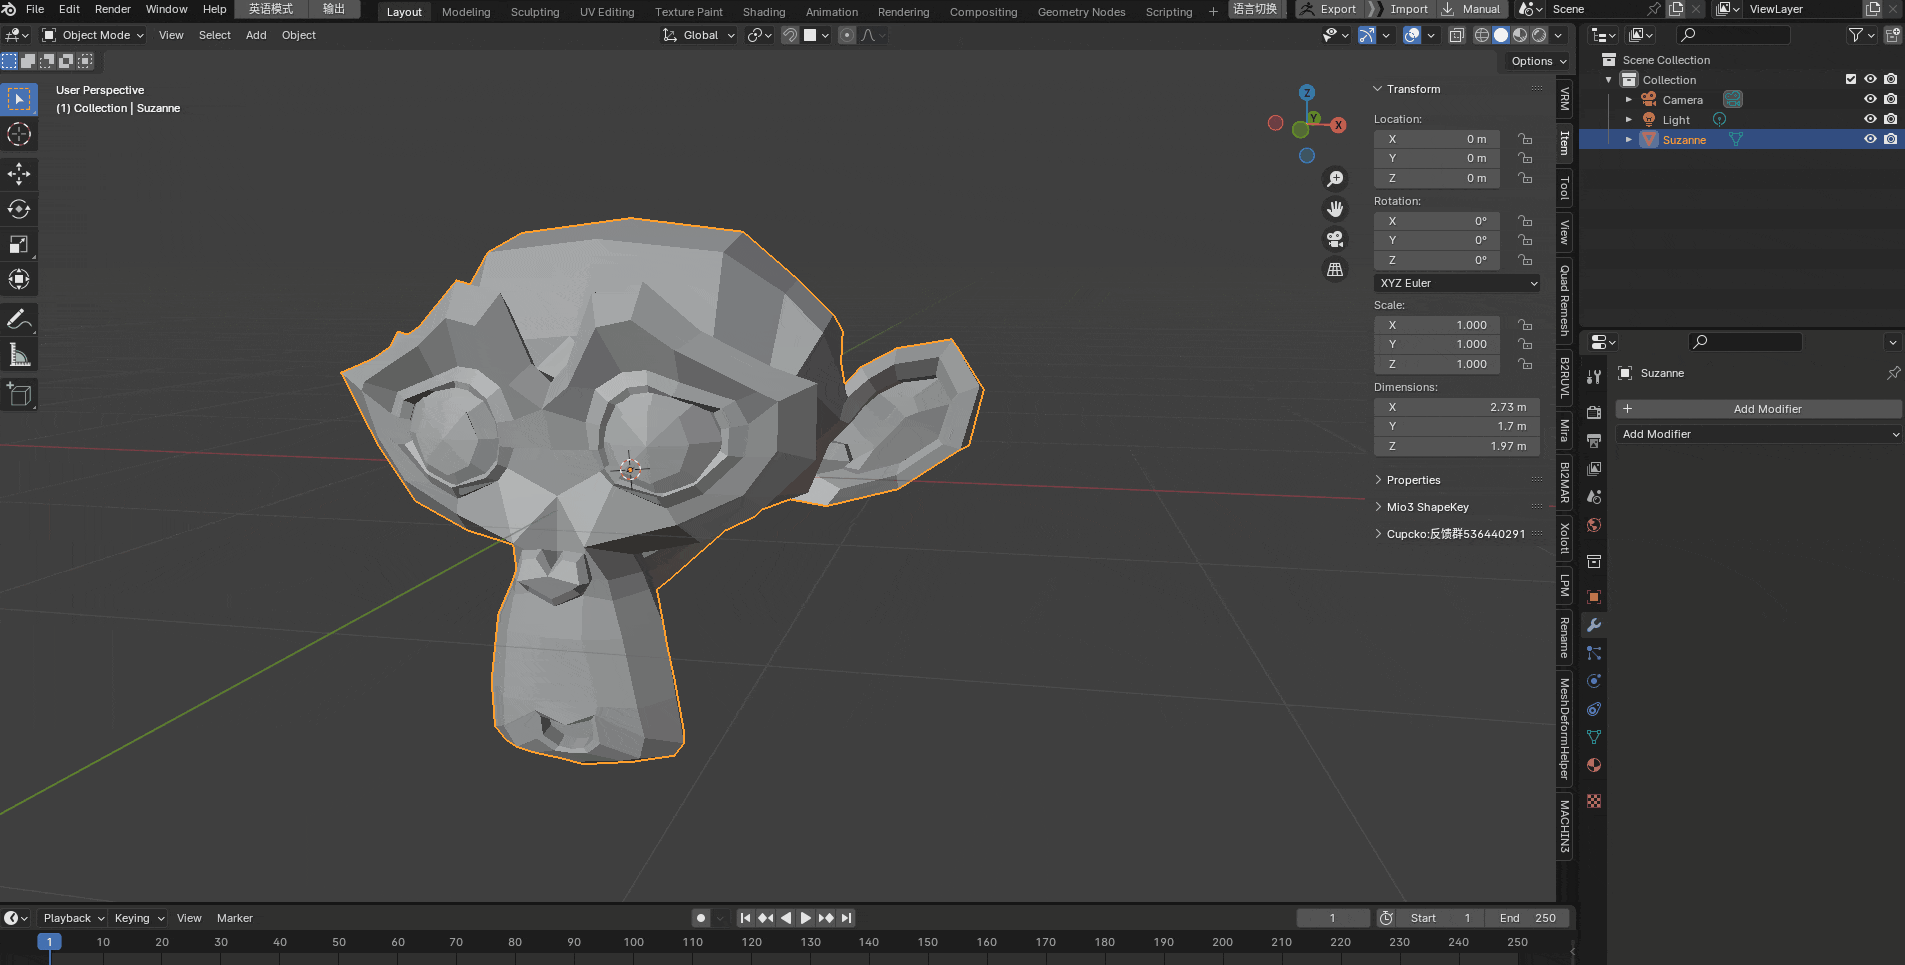Expand the Suzanne tree item in outliner
Screen dimensions: 1905x965
(x=1629, y=139)
